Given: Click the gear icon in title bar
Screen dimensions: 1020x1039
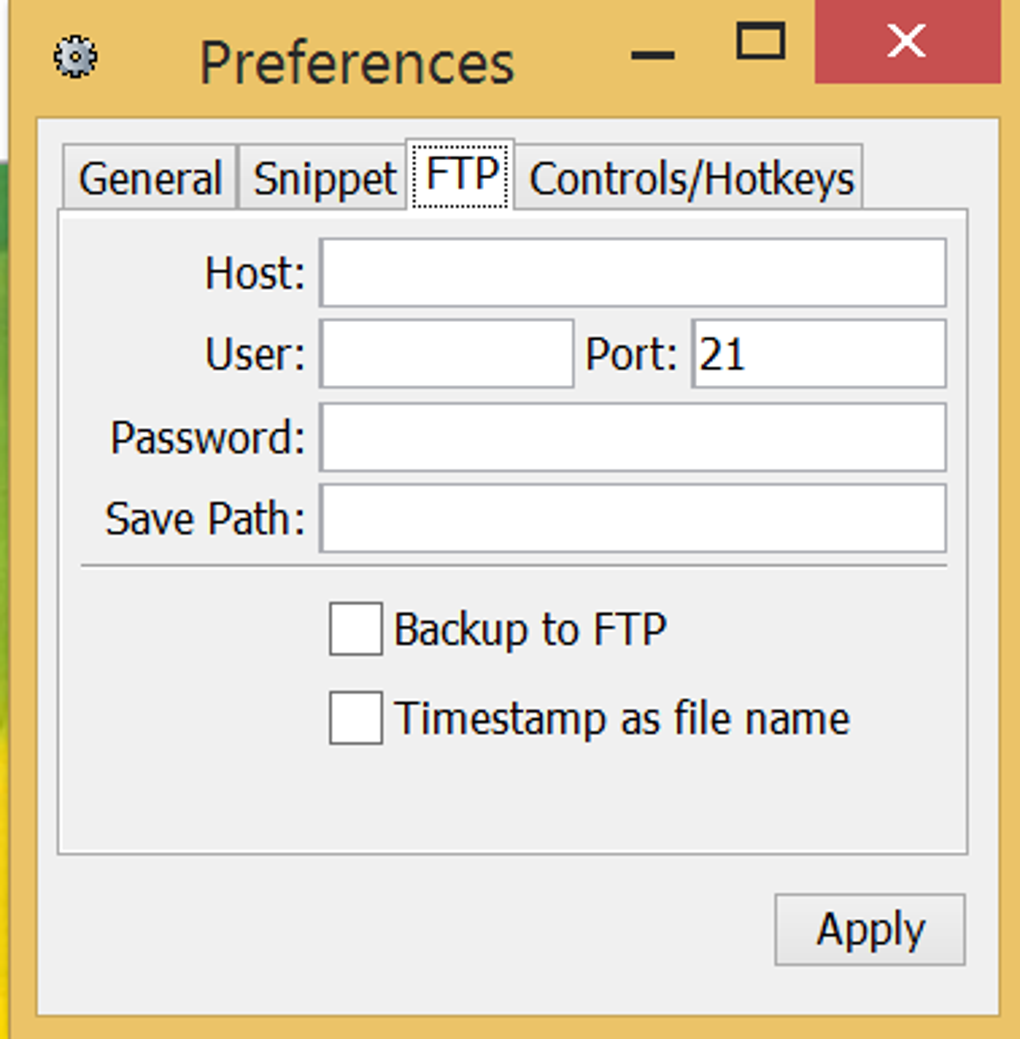Looking at the screenshot, I should pos(75,57).
